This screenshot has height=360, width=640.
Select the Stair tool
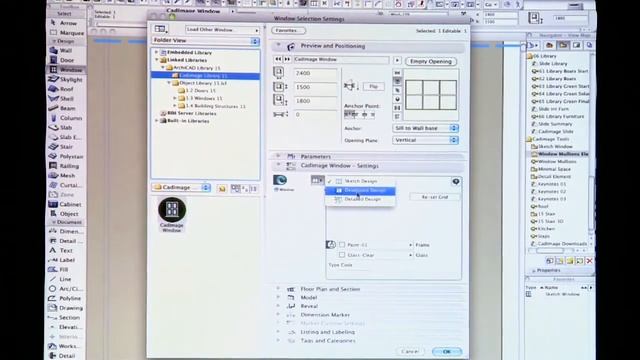click(x=61, y=147)
